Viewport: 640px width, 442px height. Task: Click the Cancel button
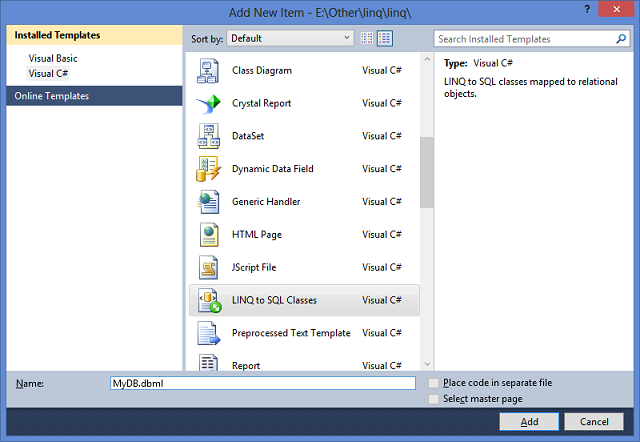(594, 422)
